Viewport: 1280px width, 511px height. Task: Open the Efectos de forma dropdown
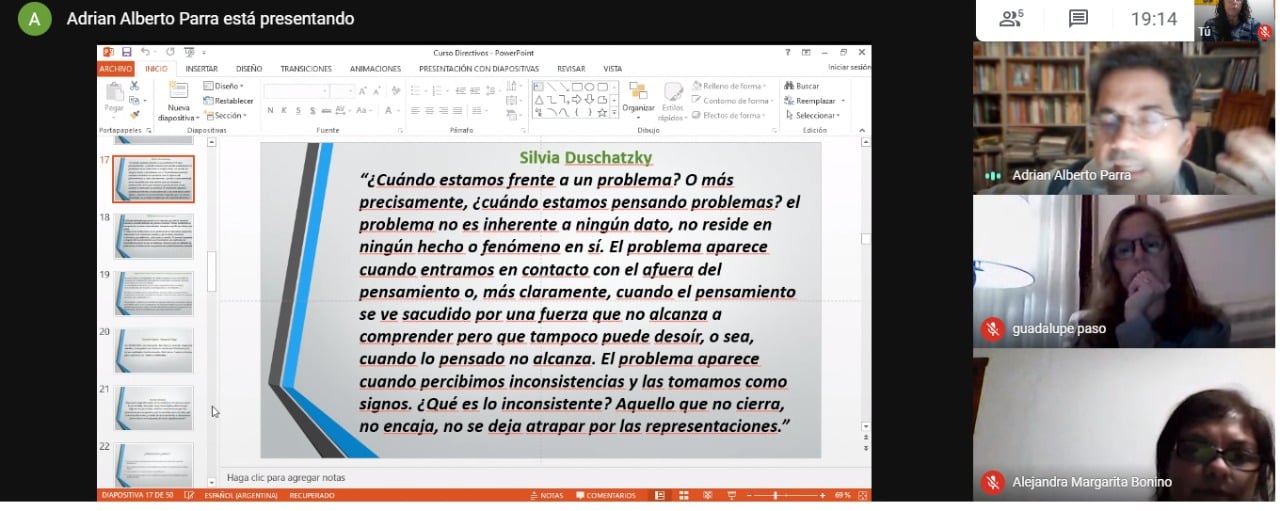[729, 116]
